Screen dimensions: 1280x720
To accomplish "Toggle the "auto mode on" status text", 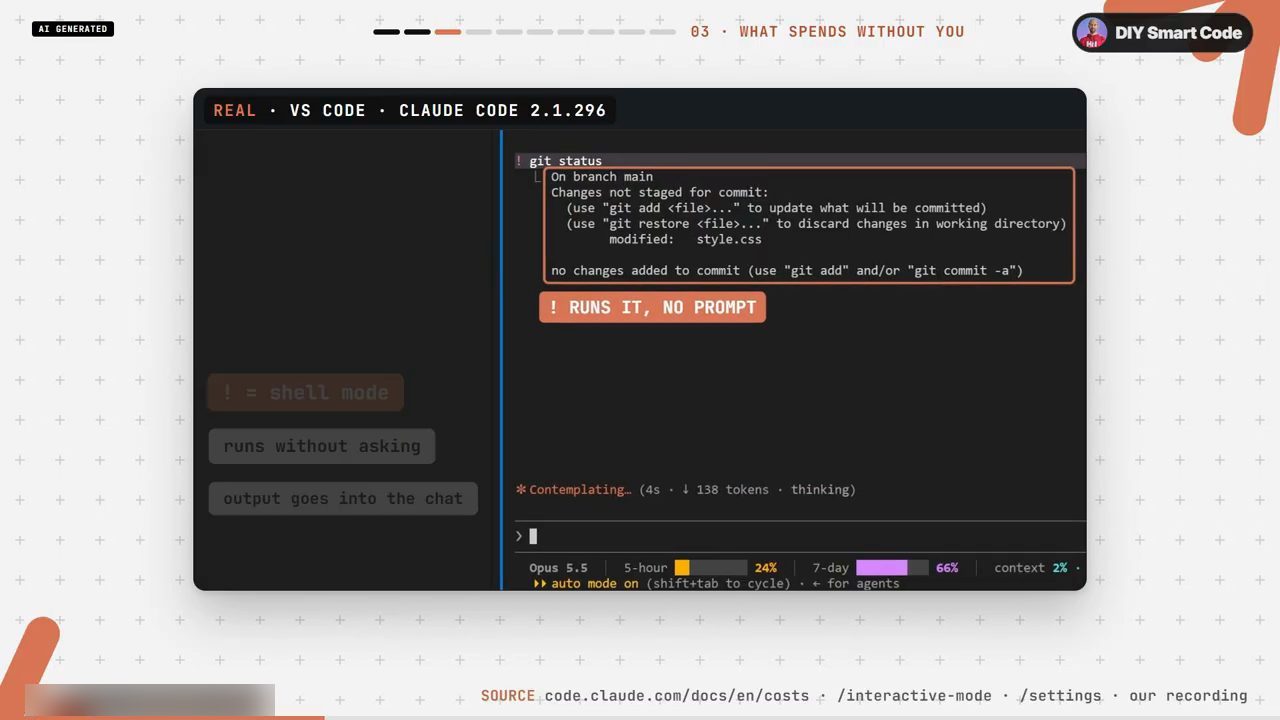I will pyautogui.click(x=594, y=584).
